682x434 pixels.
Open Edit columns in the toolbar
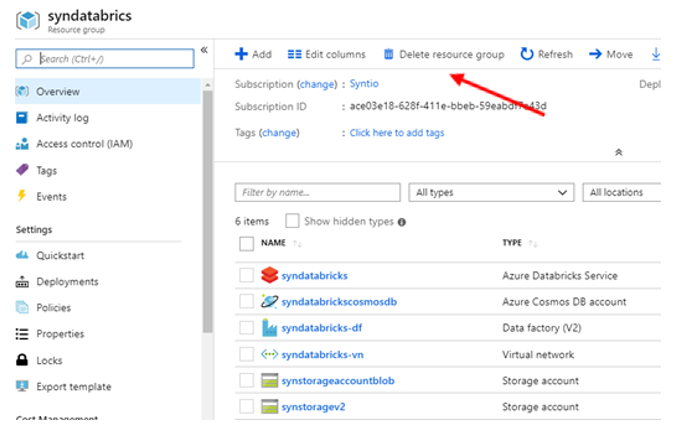[x=326, y=54]
